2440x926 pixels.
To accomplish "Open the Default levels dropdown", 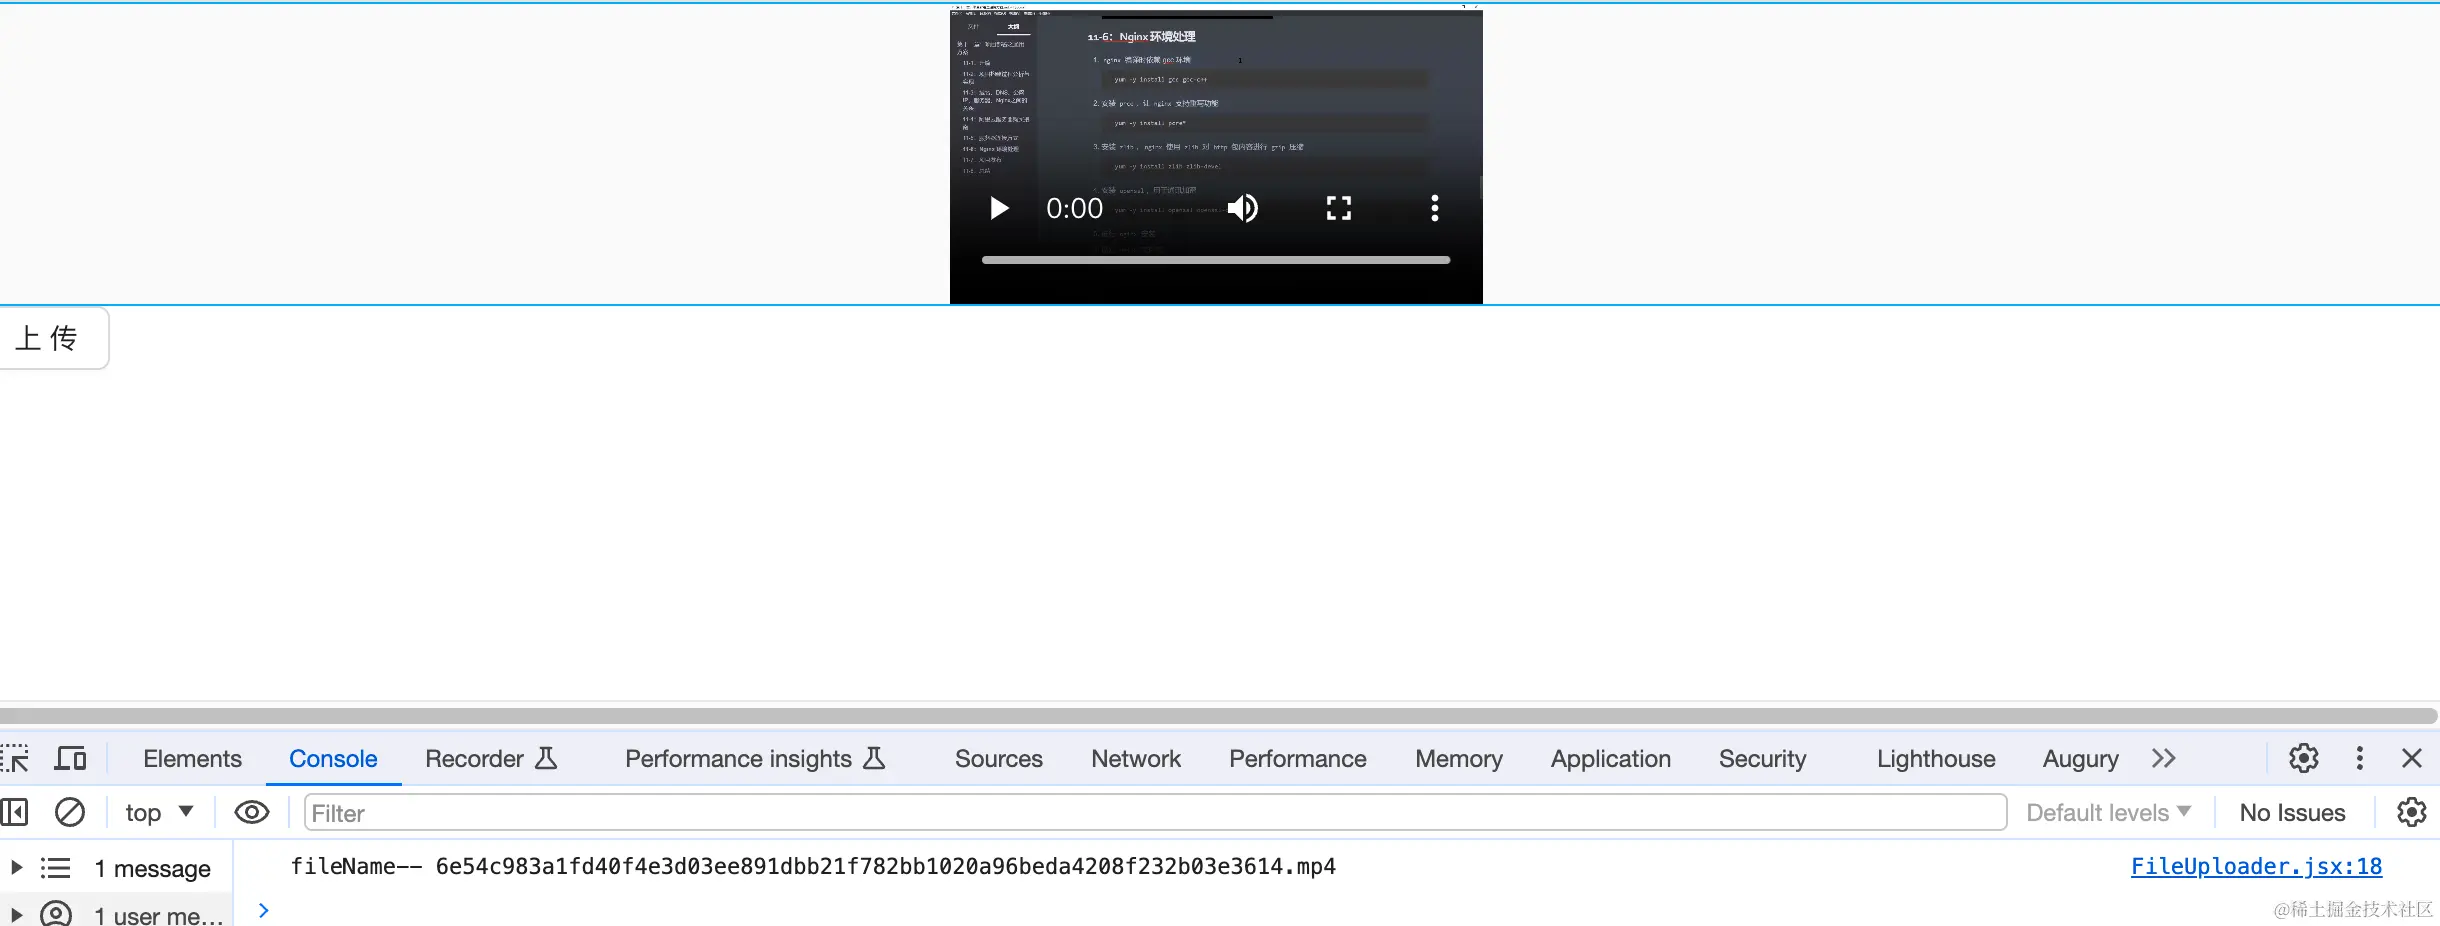I will [2108, 812].
